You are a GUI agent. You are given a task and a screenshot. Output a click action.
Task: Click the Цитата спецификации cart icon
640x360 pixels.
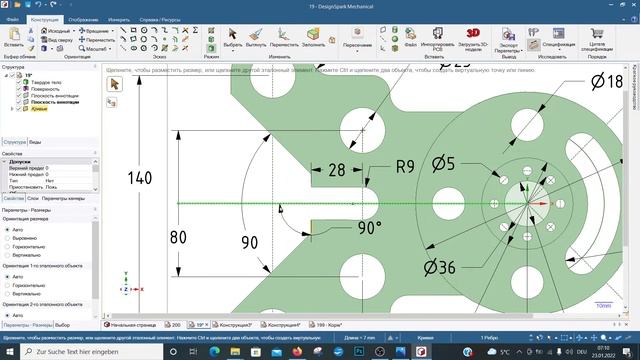(x=597, y=33)
